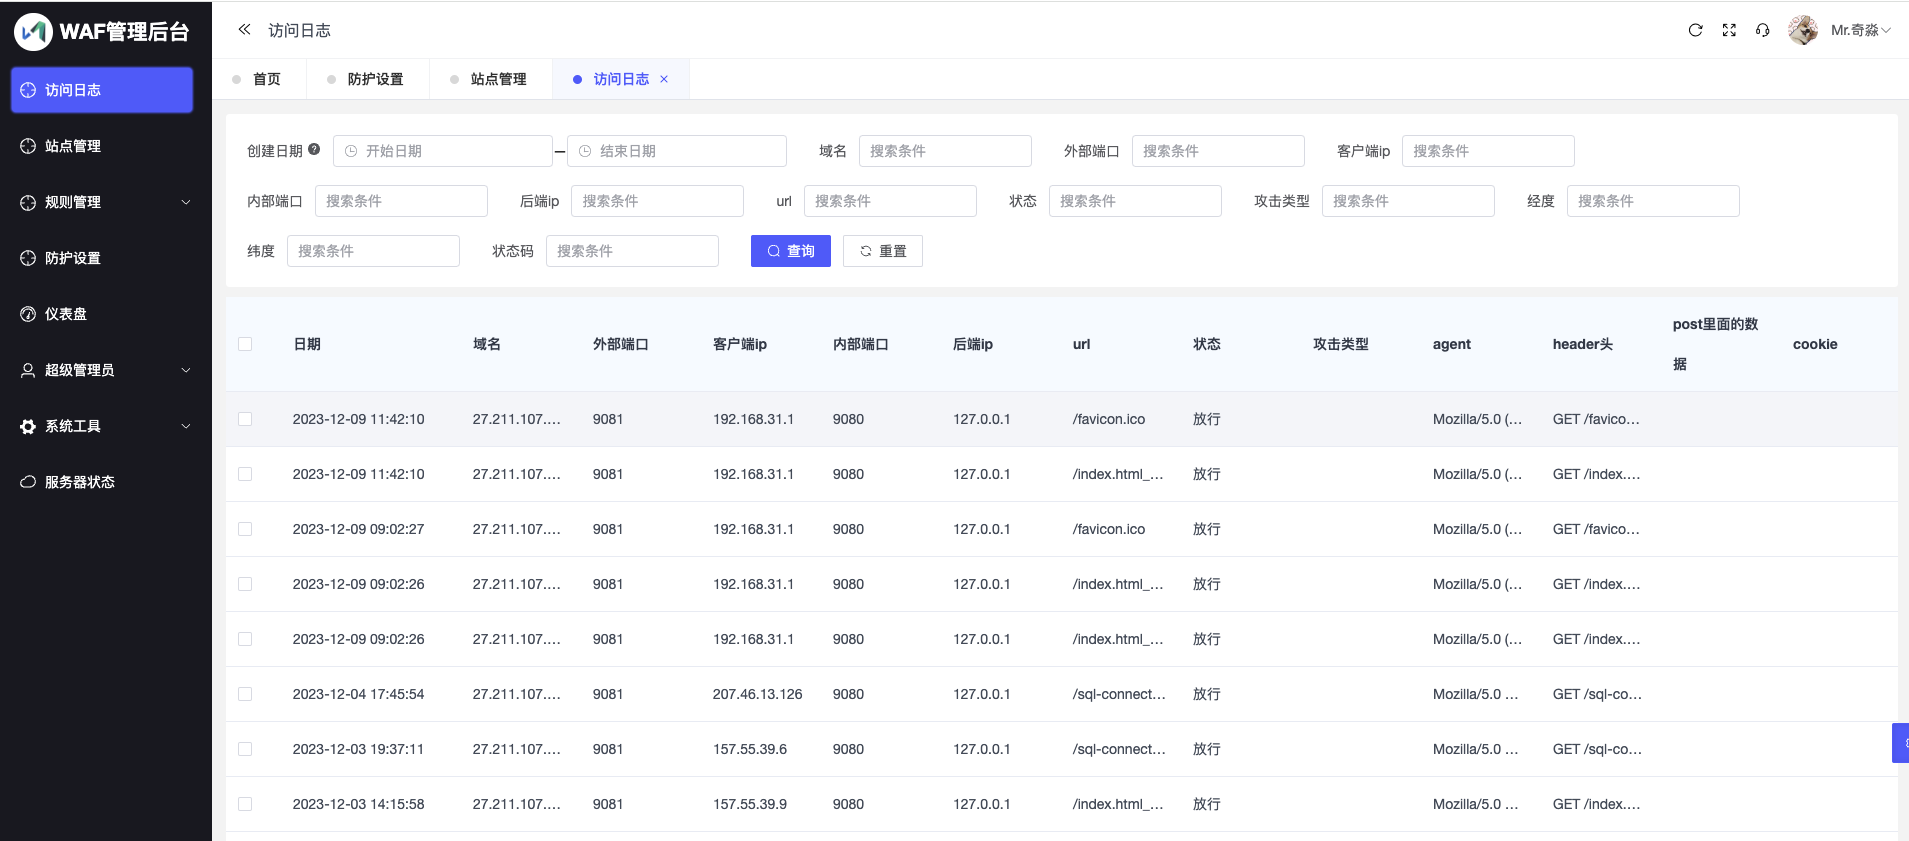
Task: Click the 结束日期 date field
Action: (x=677, y=151)
